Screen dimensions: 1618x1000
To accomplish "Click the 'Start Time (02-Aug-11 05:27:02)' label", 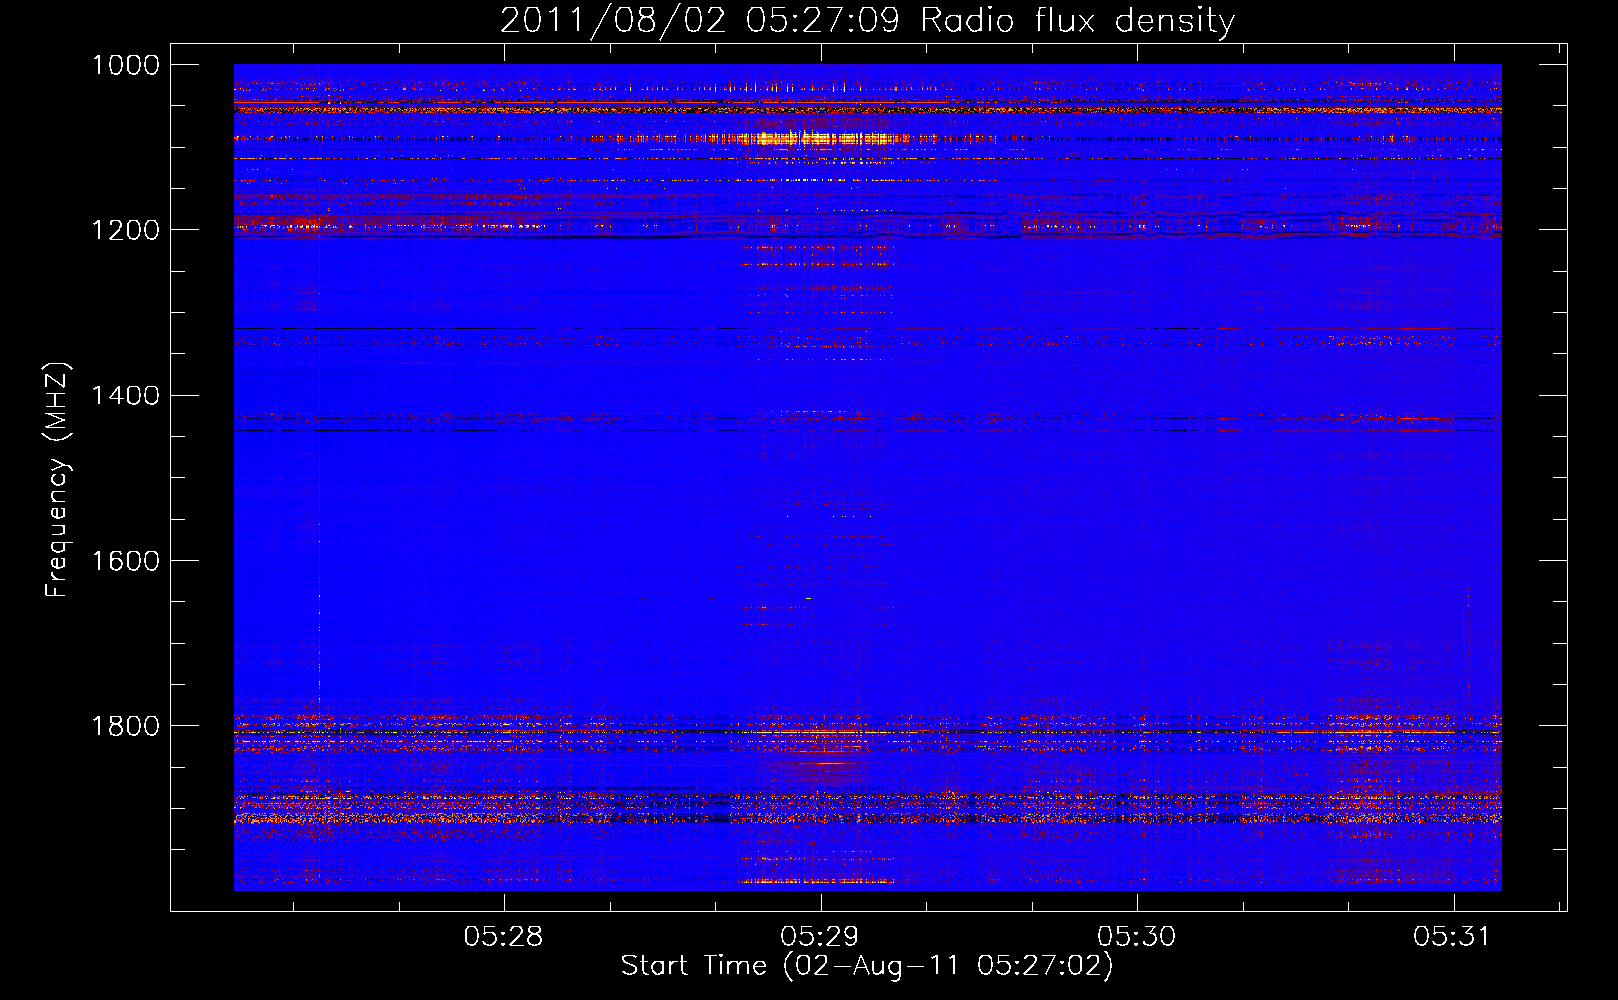I will click(866, 966).
